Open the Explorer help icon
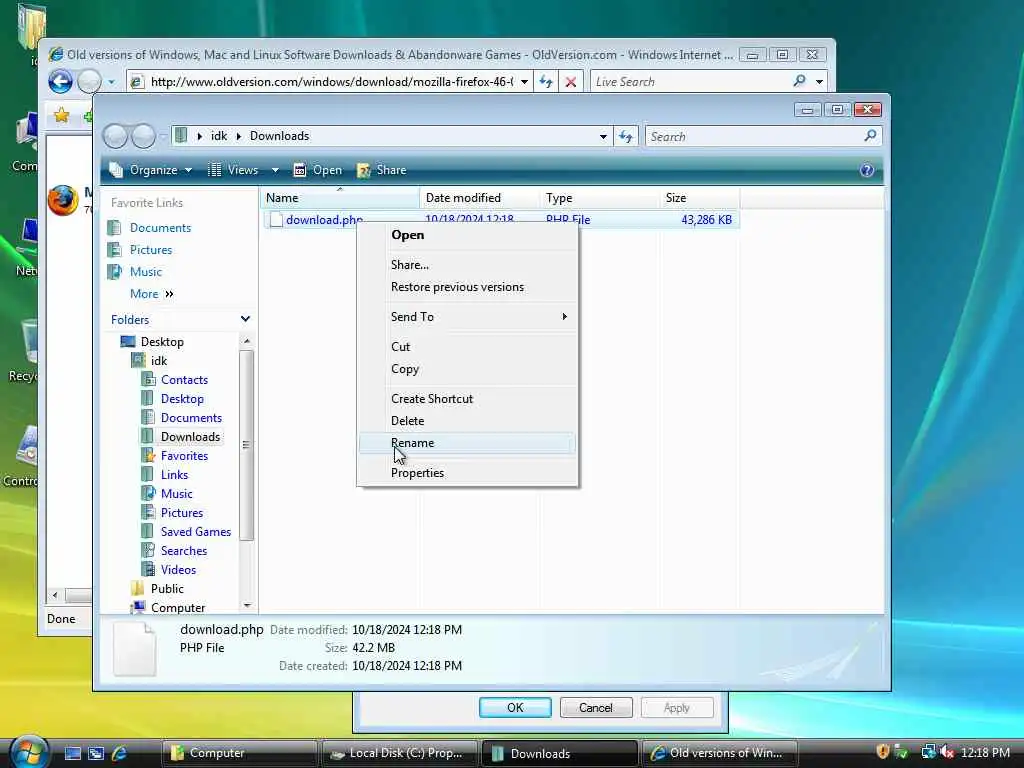The height and width of the screenshot is (768, 1024). tap(867, 170)
